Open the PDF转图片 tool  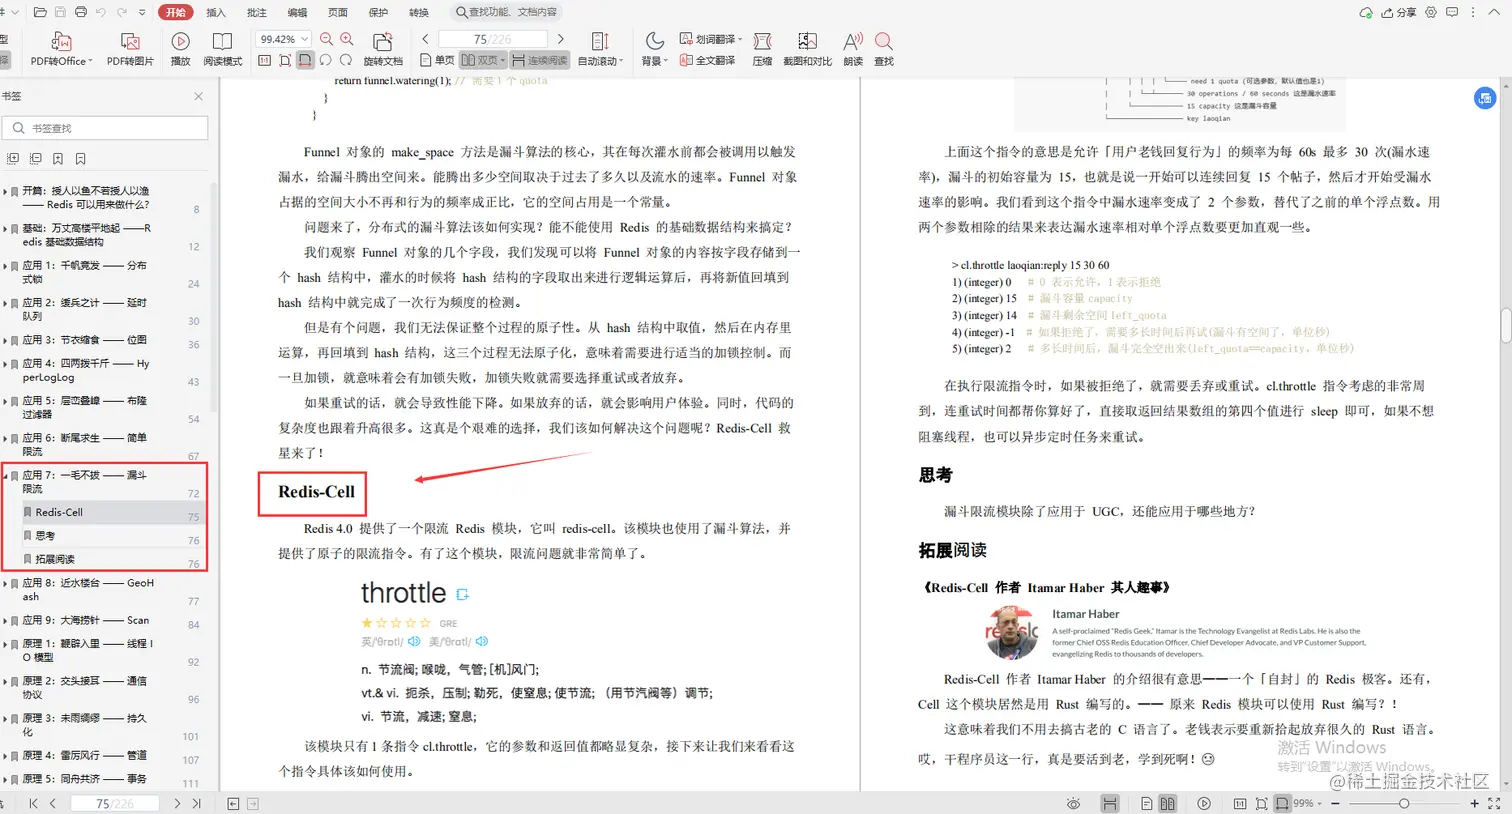pyautogui.click(x=129, y=46)
